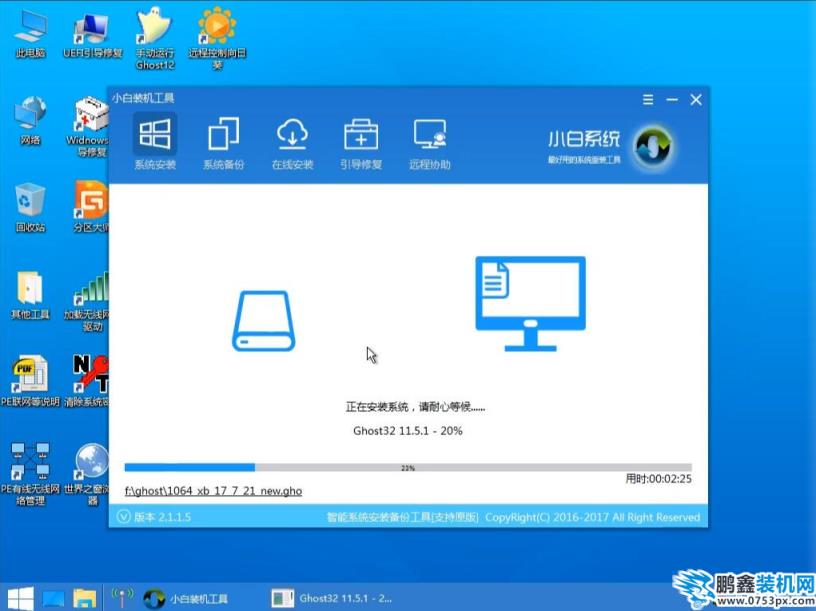Switch to 系统备份 tab
Image resolution: width=816 pixels, height=611 pixels.
coord(223,143)
